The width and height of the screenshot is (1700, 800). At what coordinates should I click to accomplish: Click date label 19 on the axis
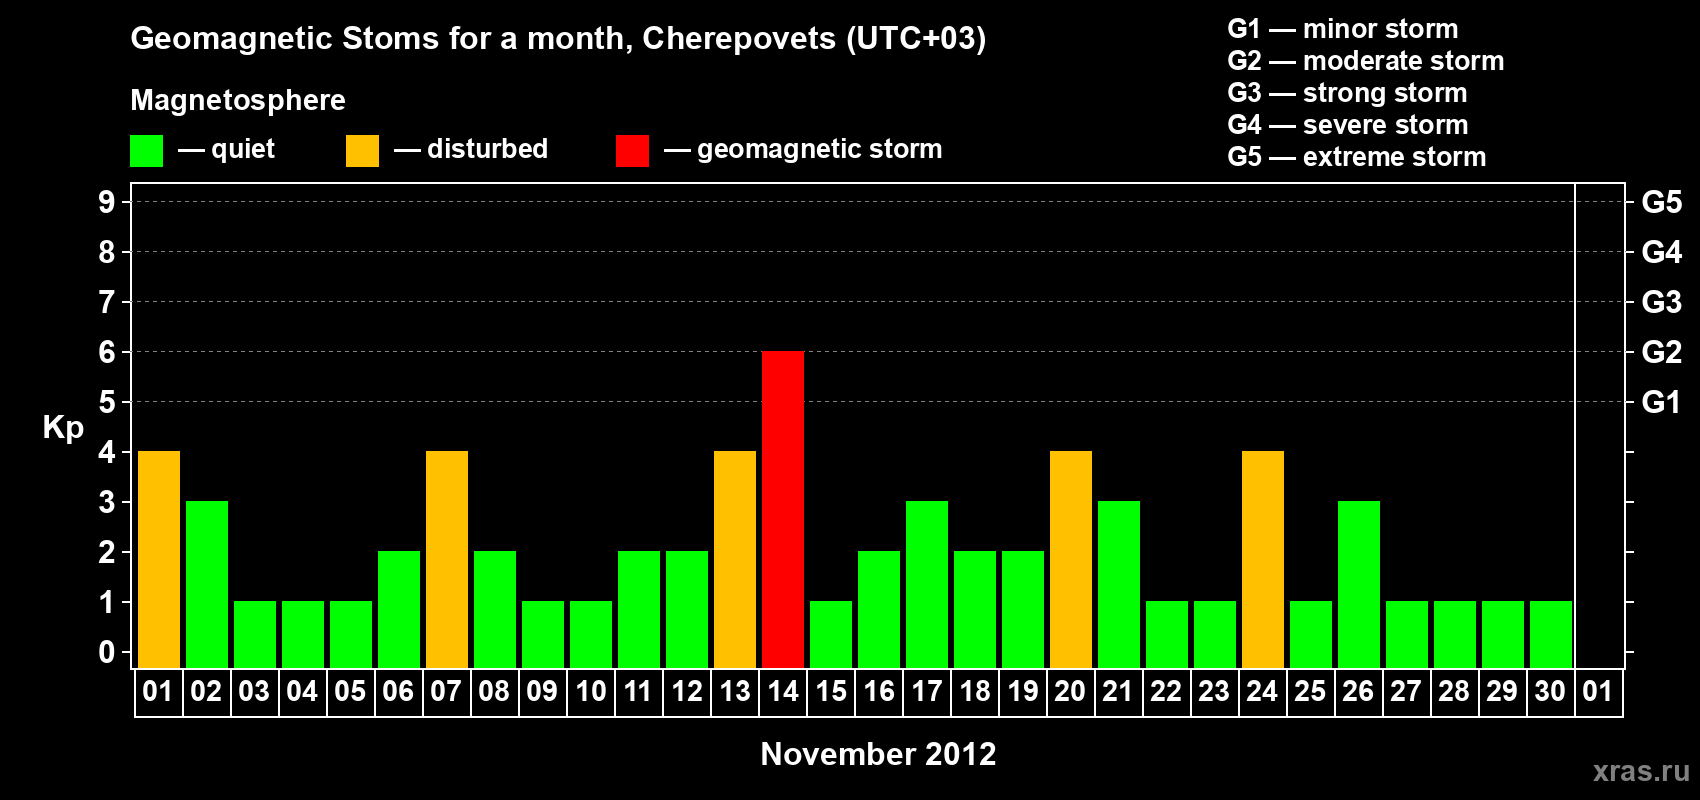pos(1023,692)
